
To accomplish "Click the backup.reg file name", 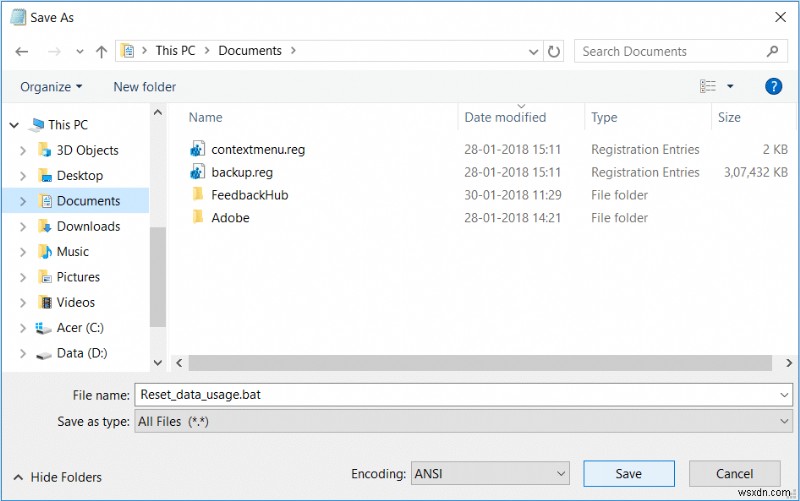I will (242, 172).
